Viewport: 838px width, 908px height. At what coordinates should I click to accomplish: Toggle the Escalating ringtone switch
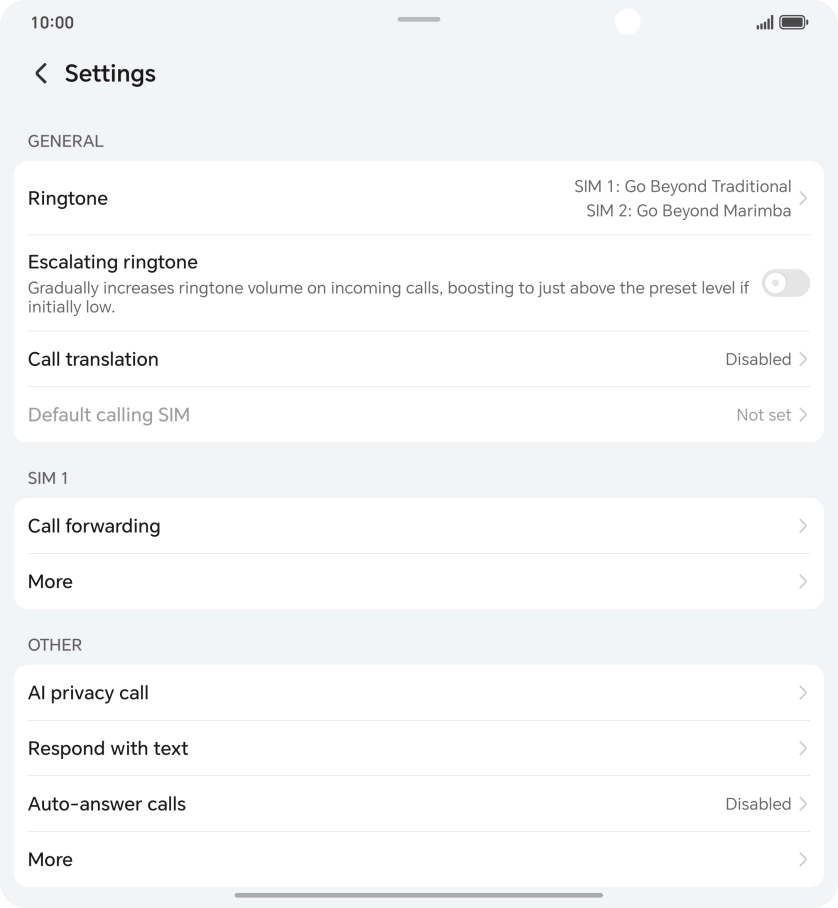point(785,284)
